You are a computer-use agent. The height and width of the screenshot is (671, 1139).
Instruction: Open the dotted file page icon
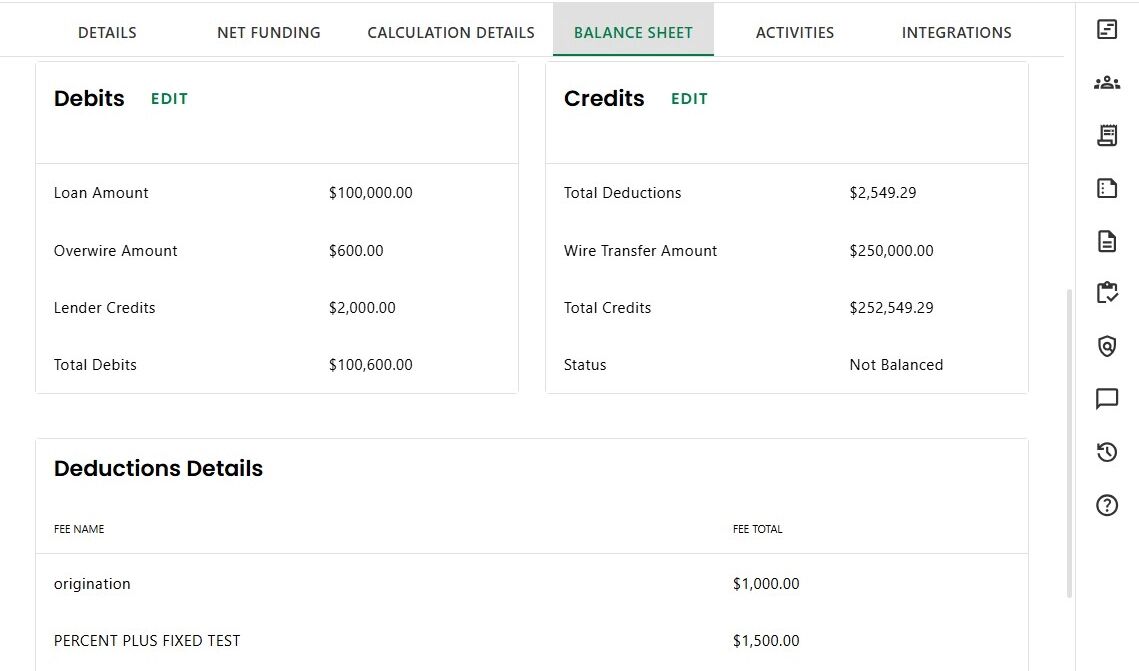click(1106, 189)
